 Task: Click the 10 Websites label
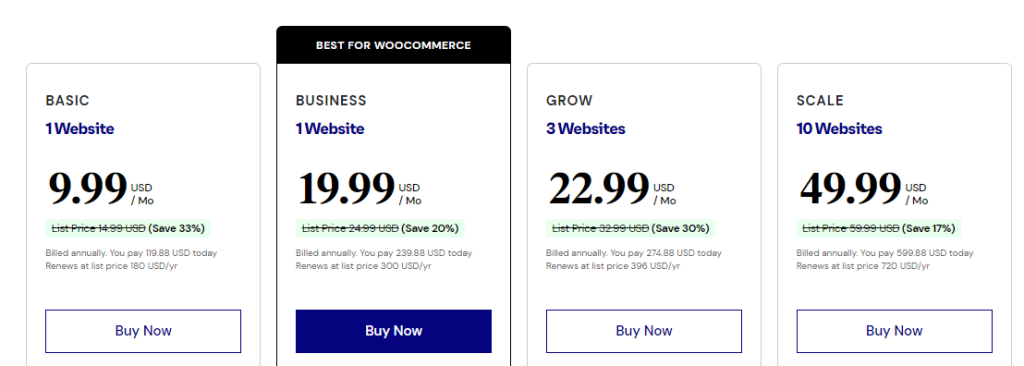[x=839, y=129]
